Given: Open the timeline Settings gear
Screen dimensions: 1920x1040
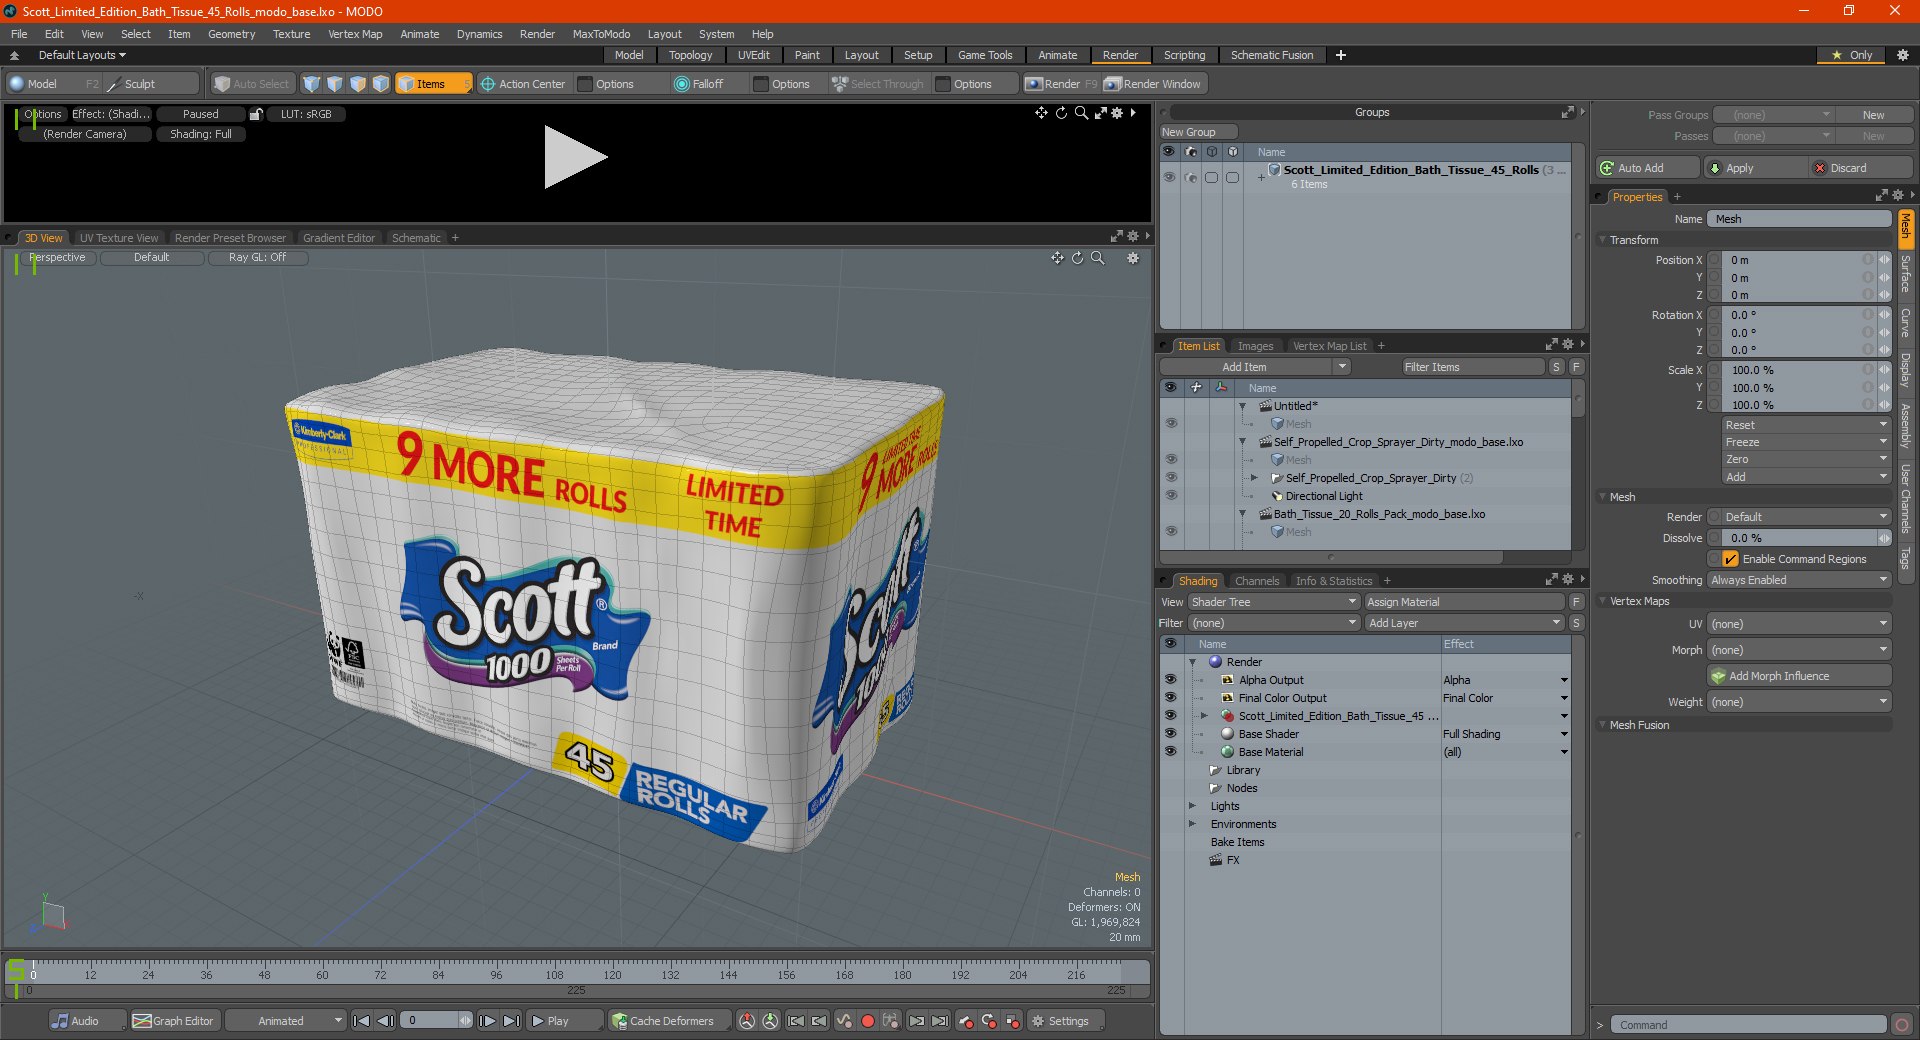Looking at the screenshot, I should point(1038,1021).
